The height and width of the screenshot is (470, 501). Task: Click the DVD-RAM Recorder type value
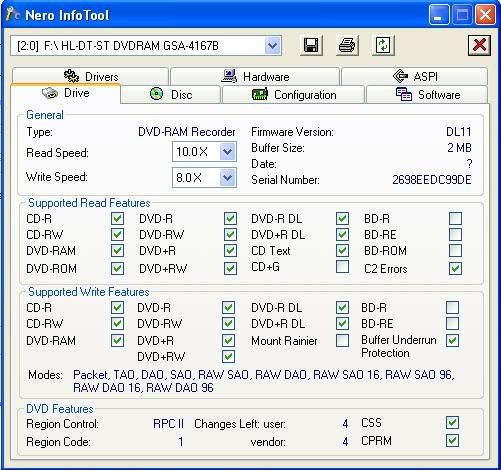(187, 132)
